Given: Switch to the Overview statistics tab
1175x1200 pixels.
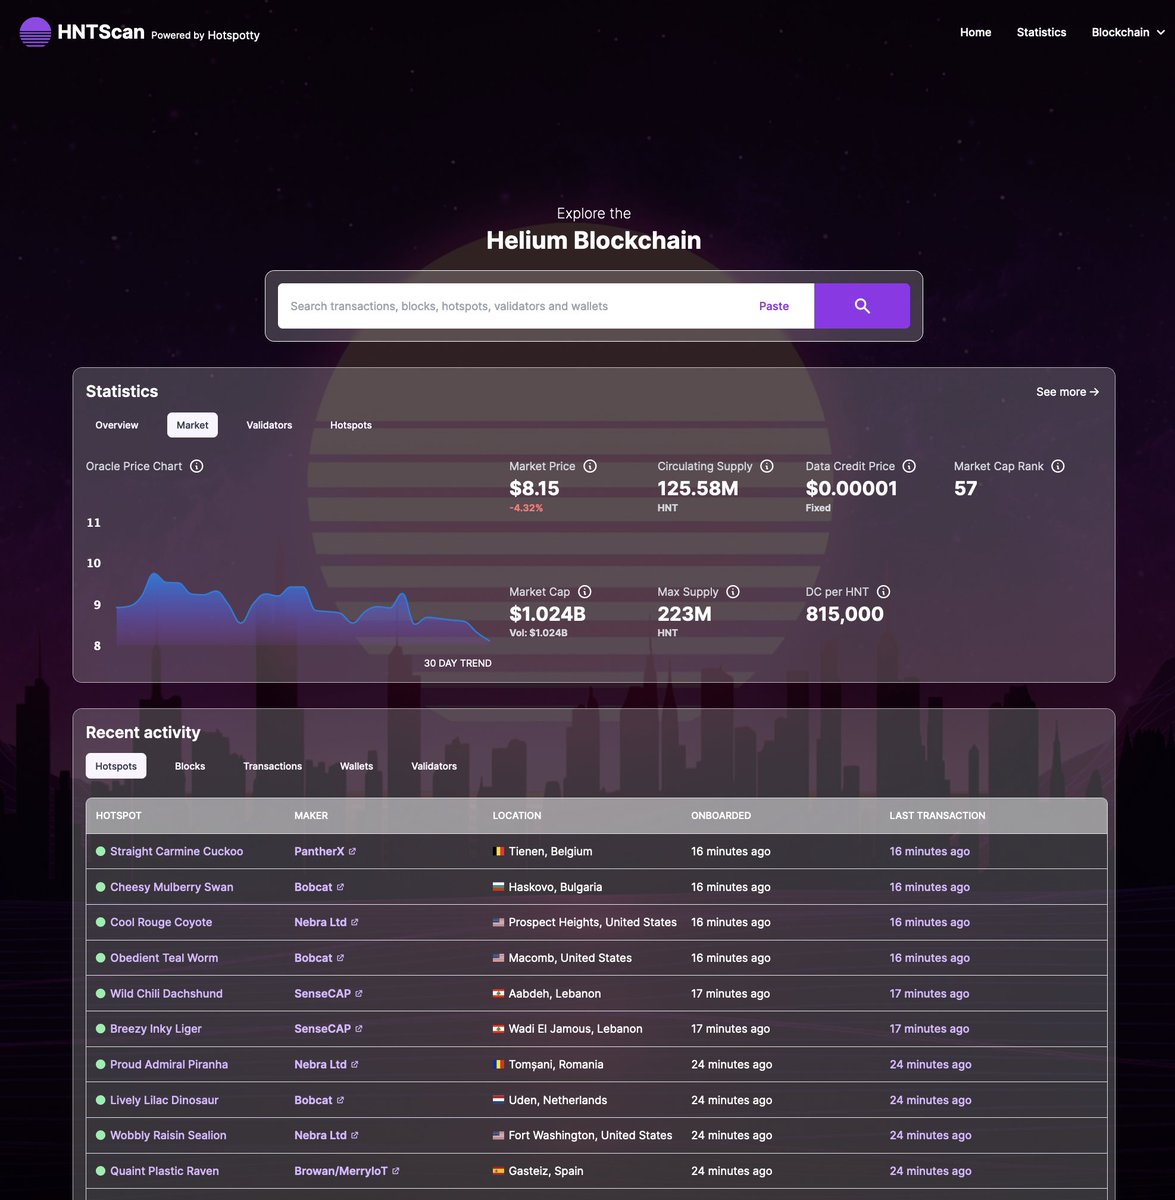Looking at the screenshot, I should [x=117, y=425].
